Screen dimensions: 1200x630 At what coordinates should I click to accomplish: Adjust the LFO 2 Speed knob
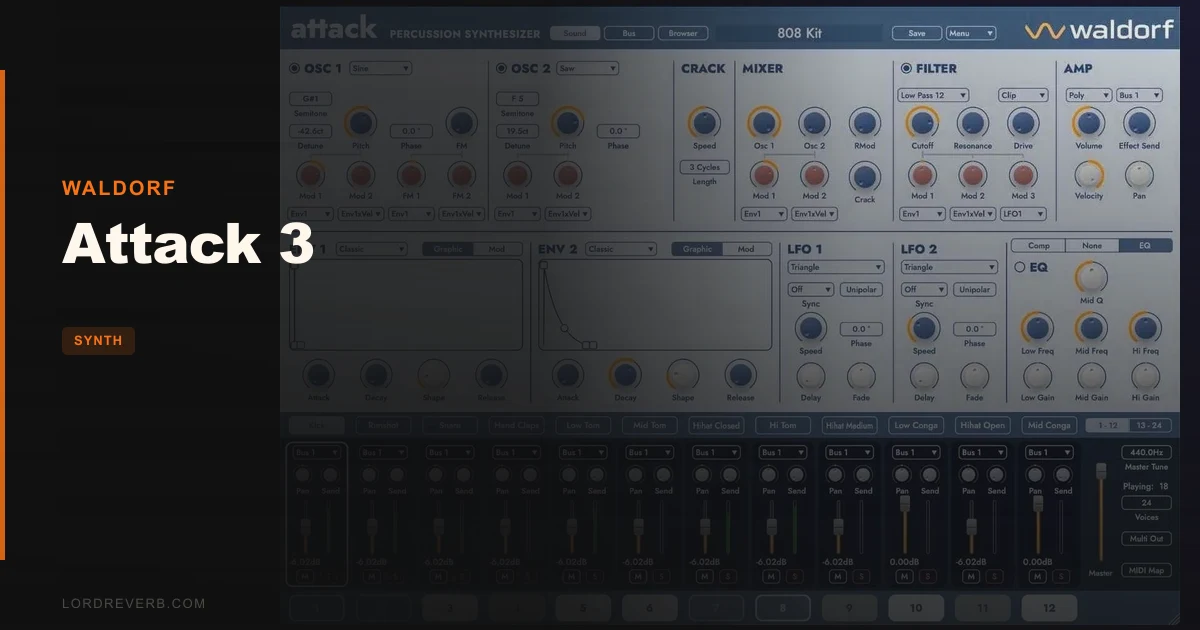point(924,328)
